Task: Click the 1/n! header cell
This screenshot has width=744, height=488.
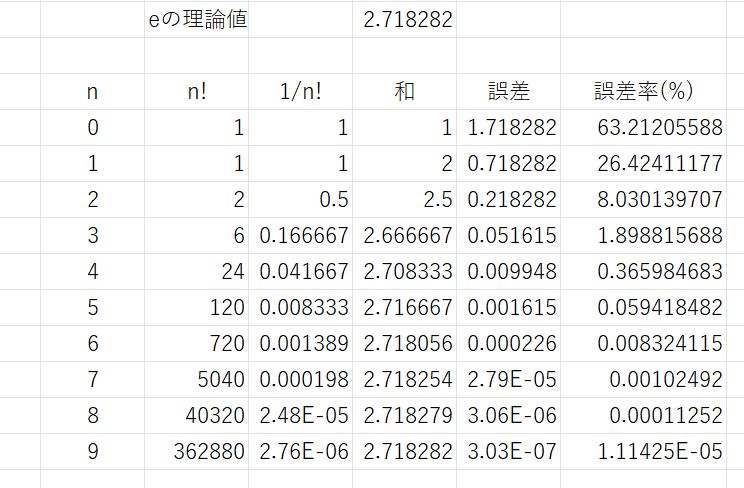Action: pos(300,91)
